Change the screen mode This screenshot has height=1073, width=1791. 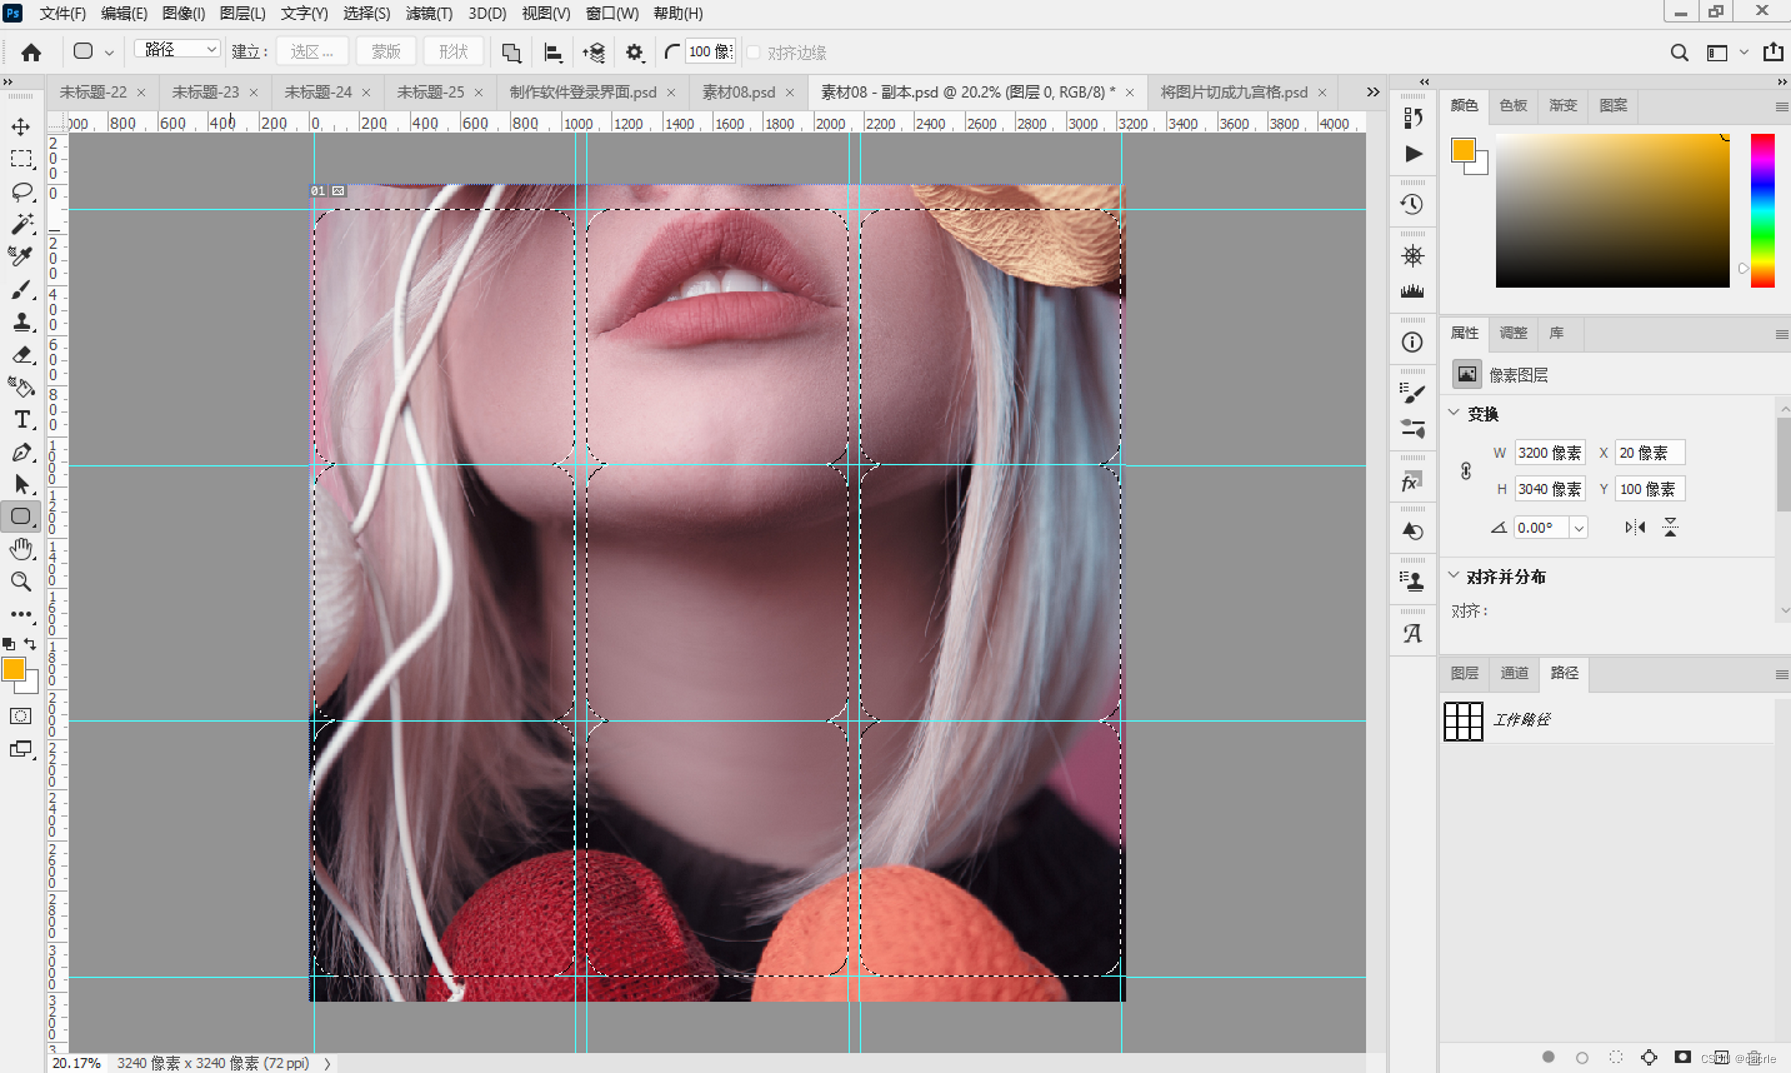click(x=21, y=749)
